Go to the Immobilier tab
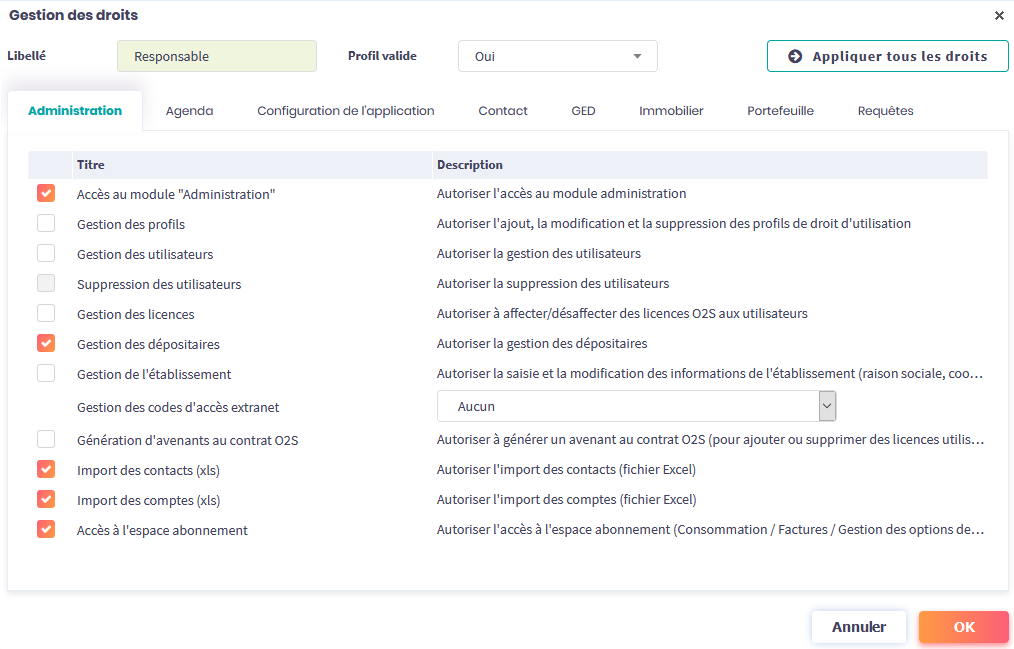The image size is (1014, 649). point(671,111)
